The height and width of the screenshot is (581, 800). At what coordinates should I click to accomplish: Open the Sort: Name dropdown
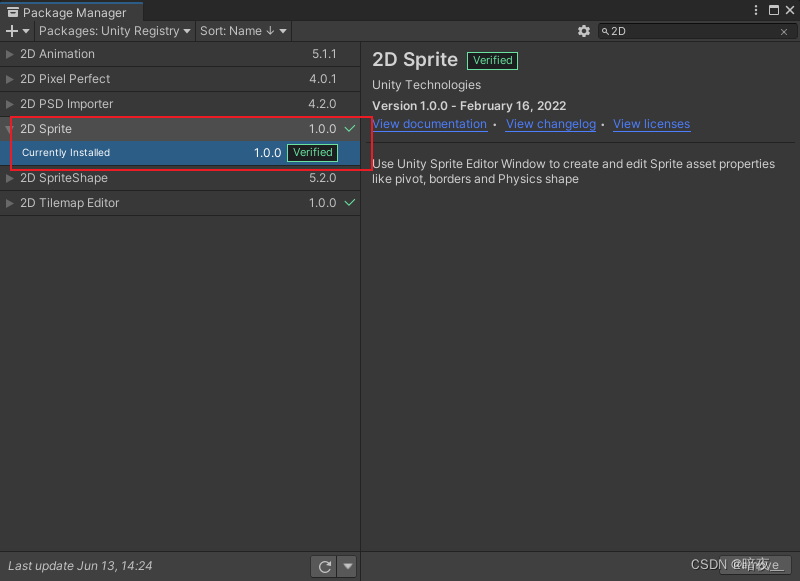tap(243, 31)
